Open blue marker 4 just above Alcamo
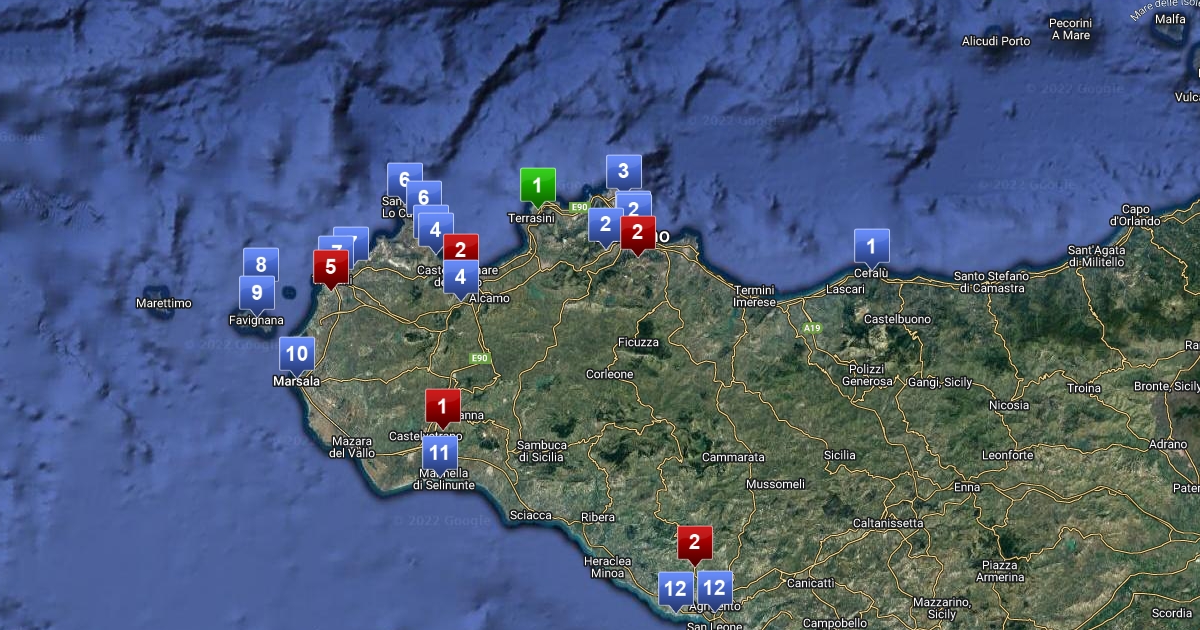Screen dimensions: 1200x630 [460, 277]
